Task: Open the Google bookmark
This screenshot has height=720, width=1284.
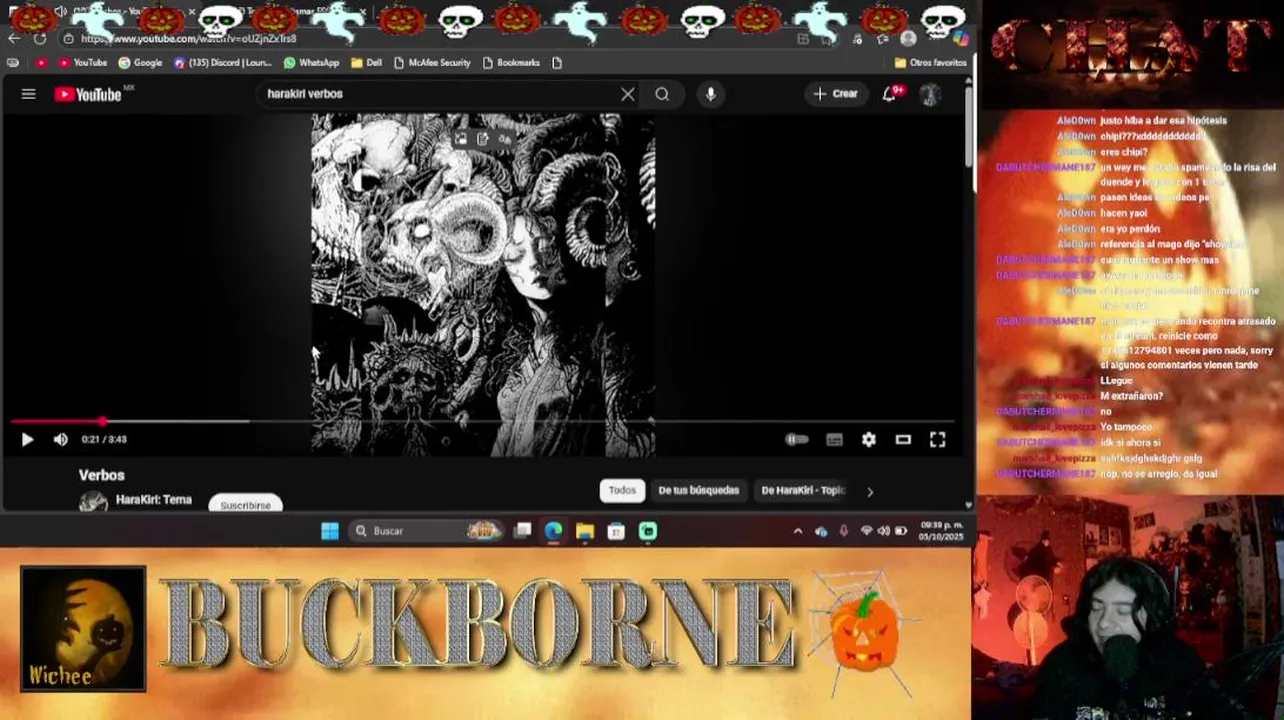Action: 140,62
